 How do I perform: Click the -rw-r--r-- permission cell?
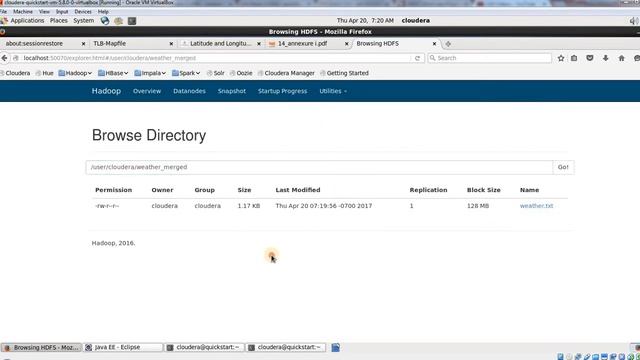coord(107,206)
